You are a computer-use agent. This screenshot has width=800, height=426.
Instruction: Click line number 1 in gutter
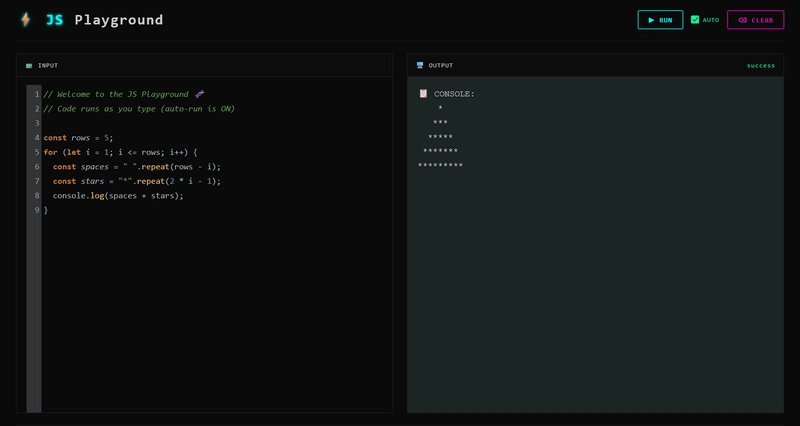pos(37,94)
